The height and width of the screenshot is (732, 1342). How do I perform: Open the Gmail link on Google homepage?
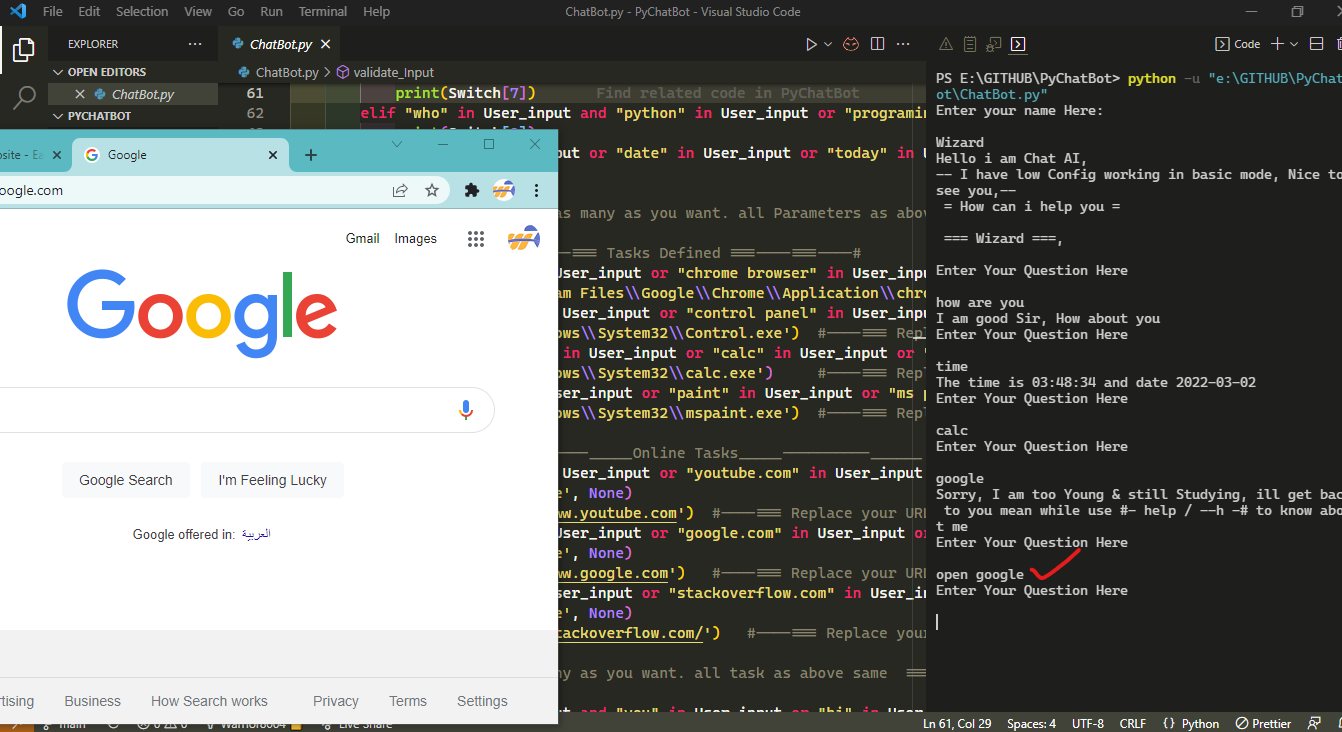pyautogui.click(x=362, y=238)
